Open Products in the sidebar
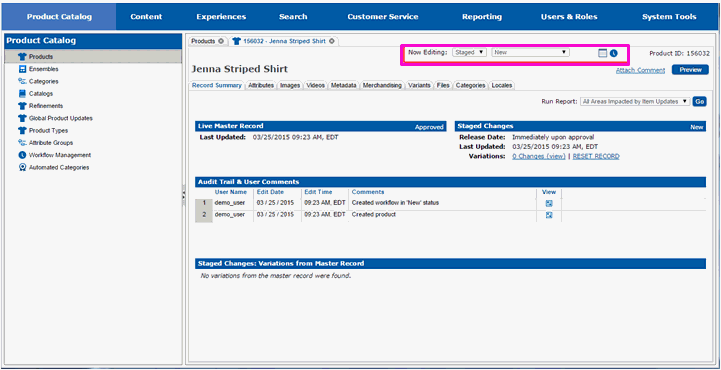Screen dimensions: 721x370 tap(93, 57)
